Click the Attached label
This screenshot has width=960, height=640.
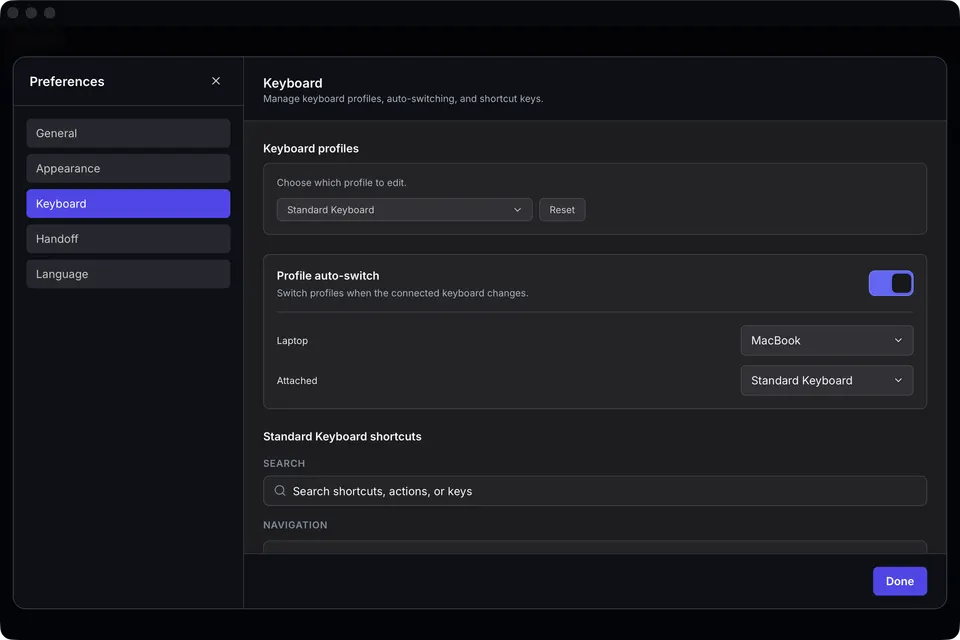297,380
